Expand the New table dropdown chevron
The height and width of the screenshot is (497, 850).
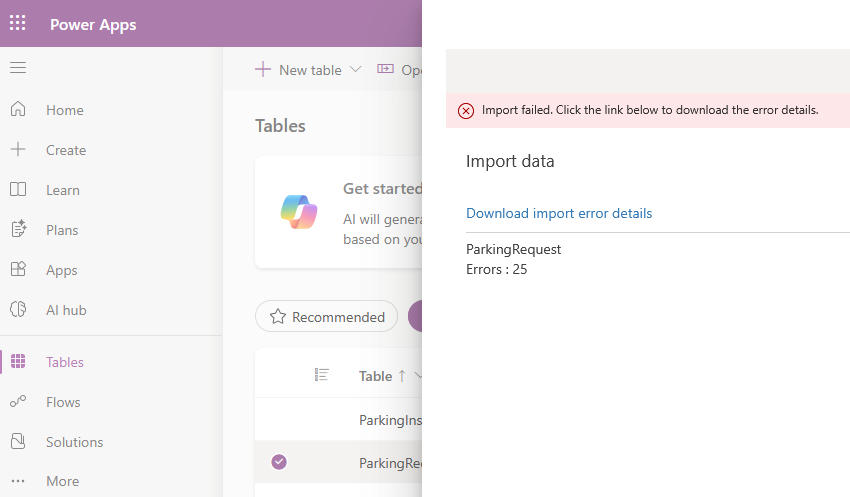click(x=355, y=70)
